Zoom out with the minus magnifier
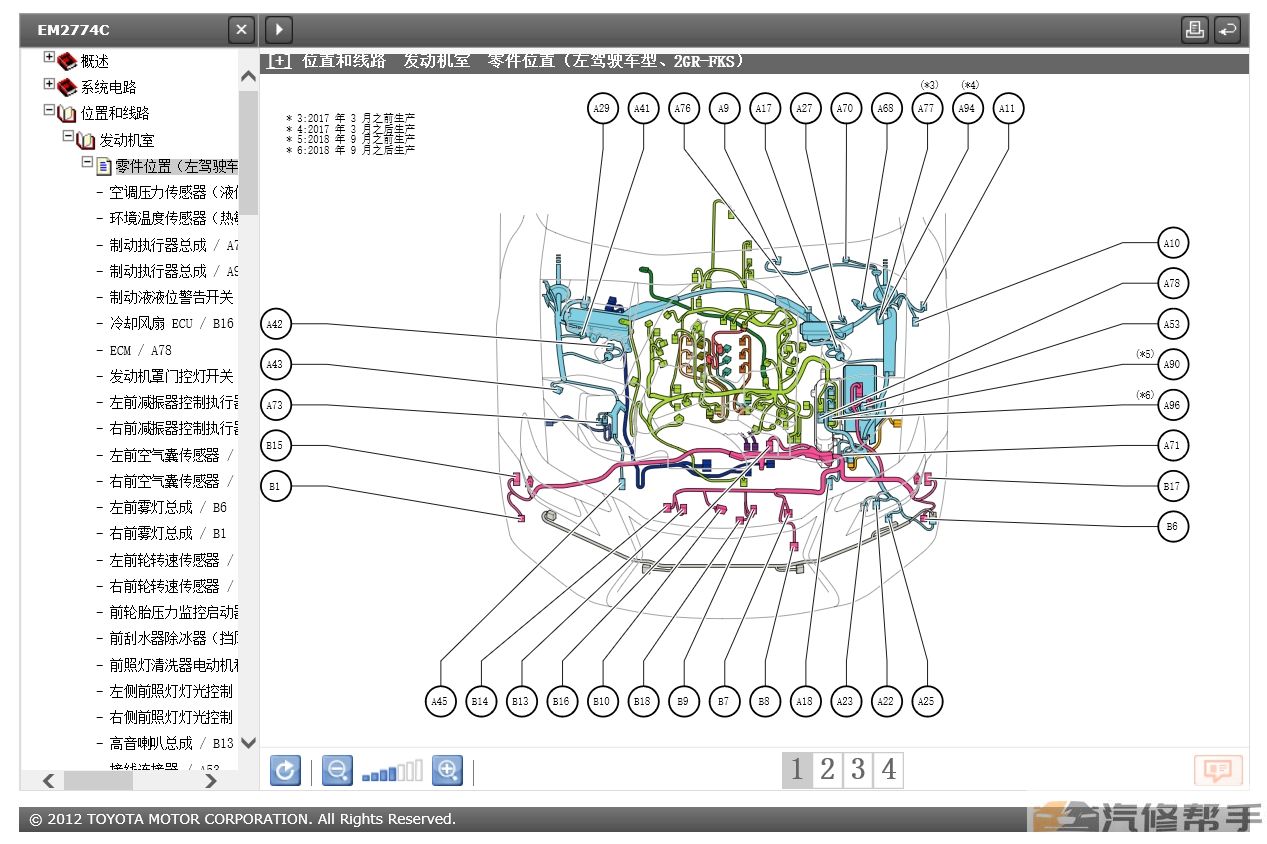Screen dimensions: 1267x844 [x=337, y=770]
